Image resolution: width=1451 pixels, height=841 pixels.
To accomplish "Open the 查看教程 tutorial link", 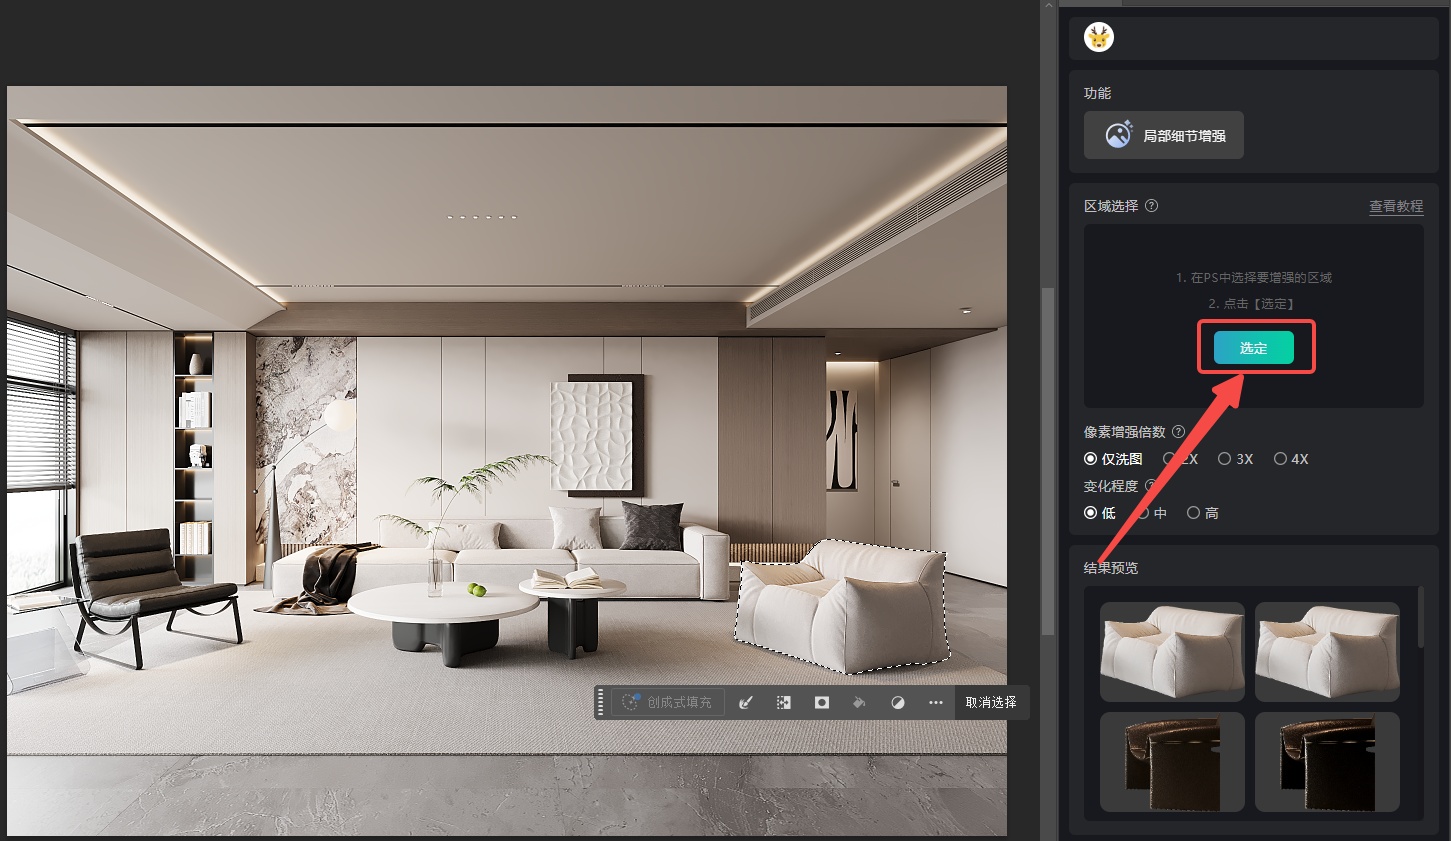I will point(1396,206).
